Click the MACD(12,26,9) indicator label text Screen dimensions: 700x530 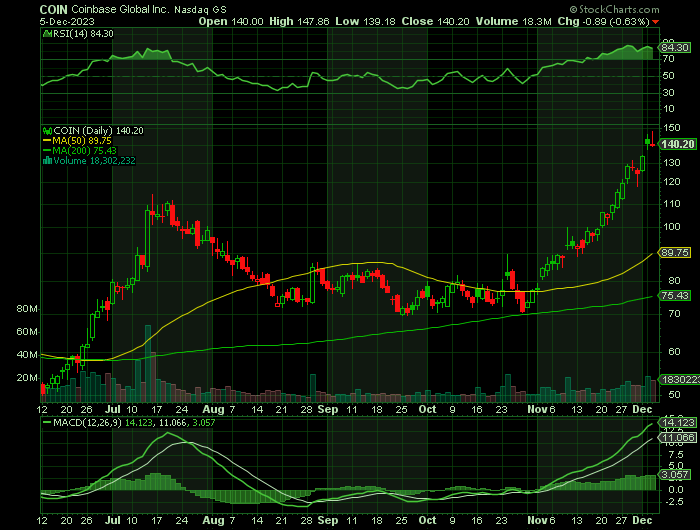[x=87, y=422]
